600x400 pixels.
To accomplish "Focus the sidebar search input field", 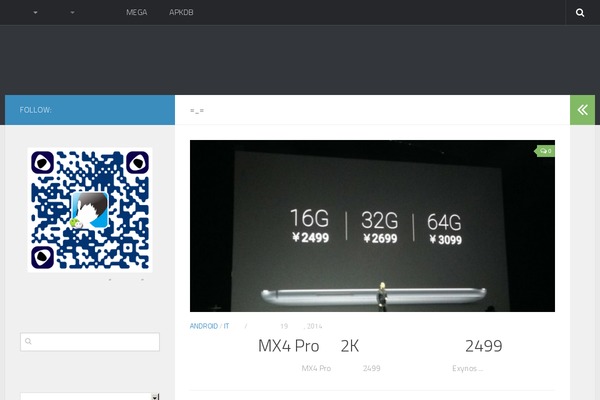I will 90,341.
